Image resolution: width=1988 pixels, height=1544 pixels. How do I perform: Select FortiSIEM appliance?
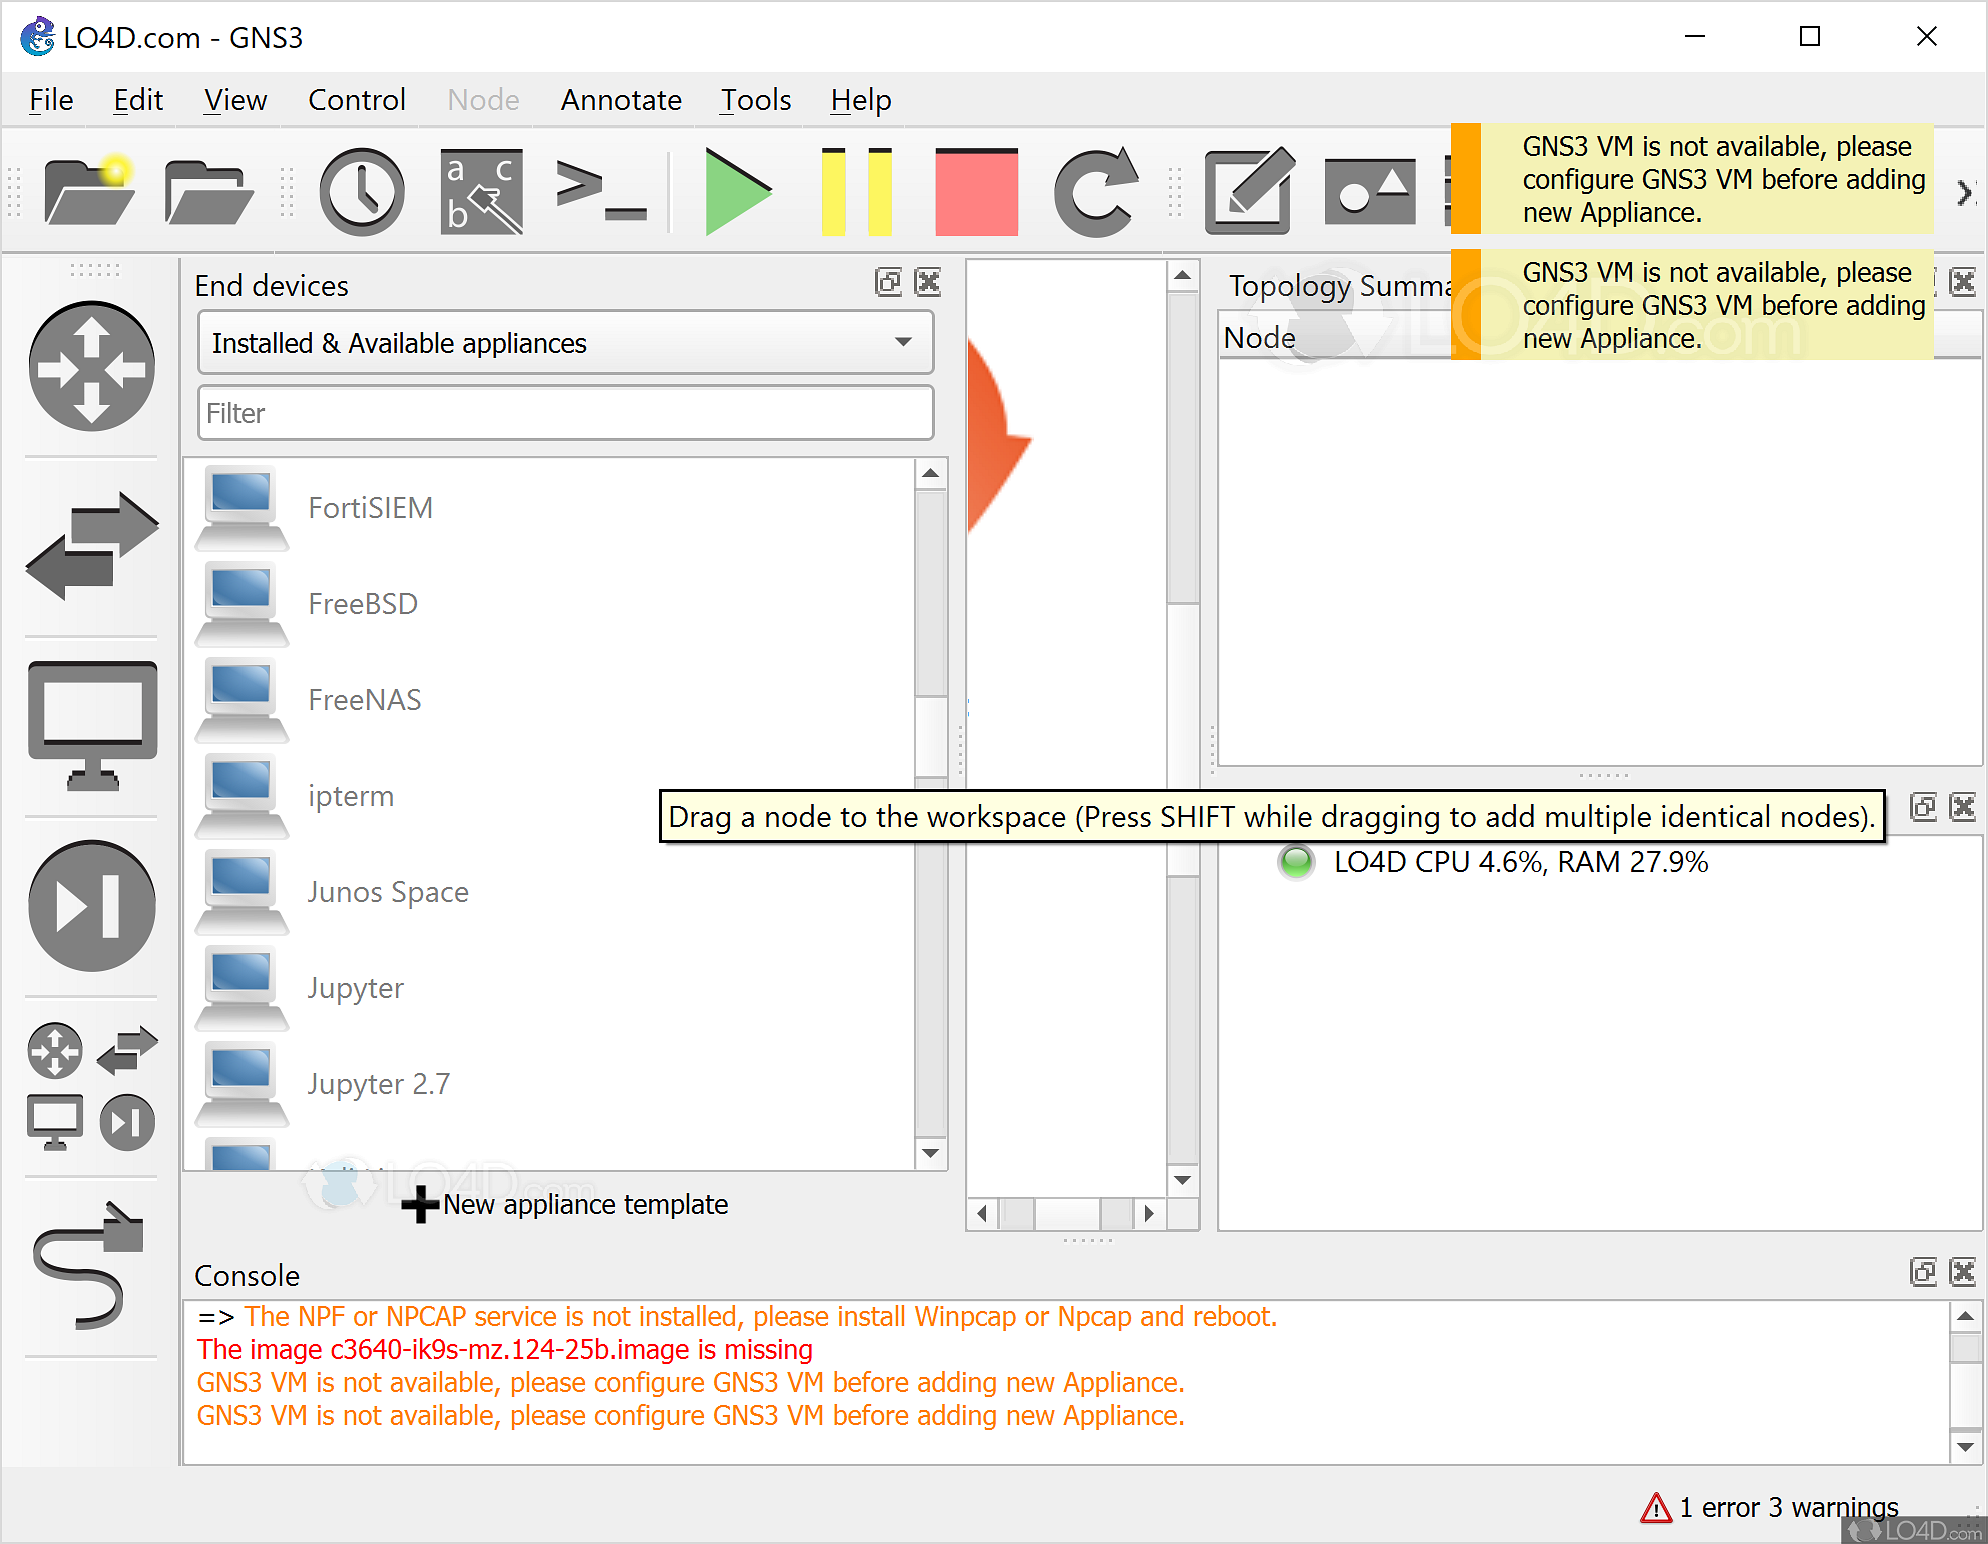click(549, 508)
